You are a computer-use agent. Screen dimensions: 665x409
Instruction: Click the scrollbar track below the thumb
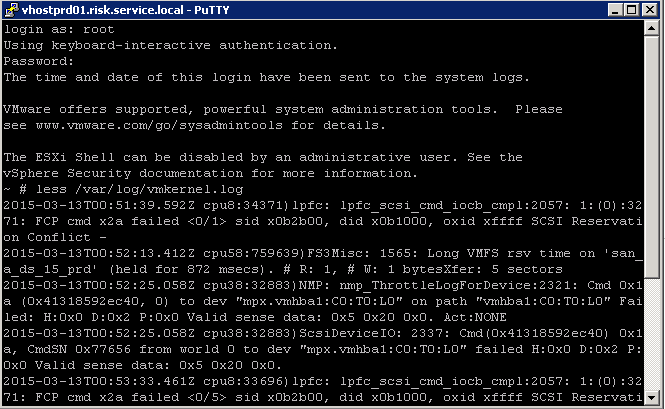(651, 334)
